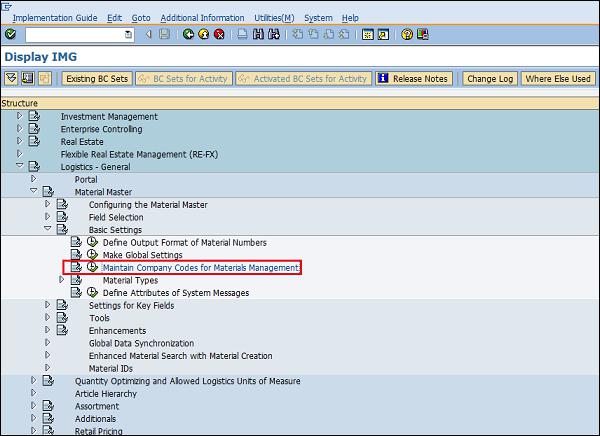Open documentation icon for Material Types
The width and height of the screenshot is (600, 436).
[76, 281]
